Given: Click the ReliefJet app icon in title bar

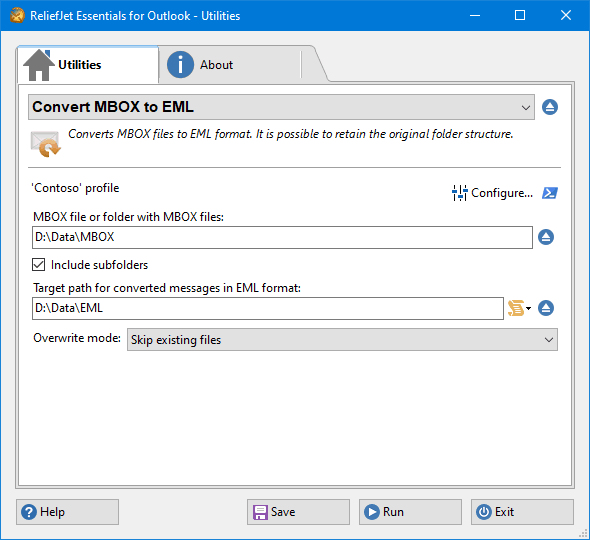Looking at the screenshot, I should [17, 16].
